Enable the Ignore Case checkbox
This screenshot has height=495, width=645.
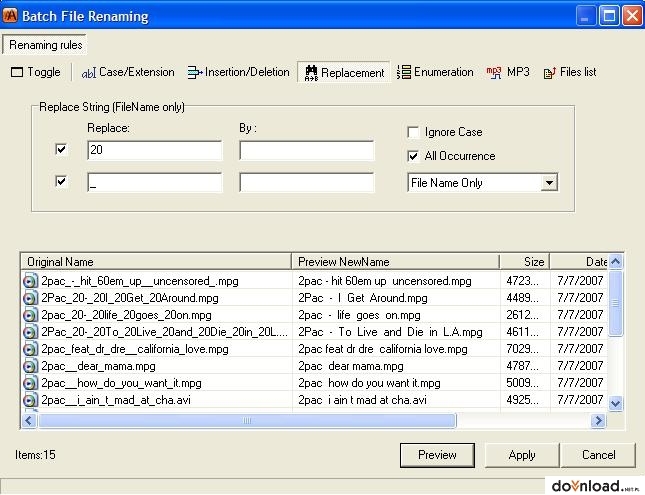pos(413,132)
